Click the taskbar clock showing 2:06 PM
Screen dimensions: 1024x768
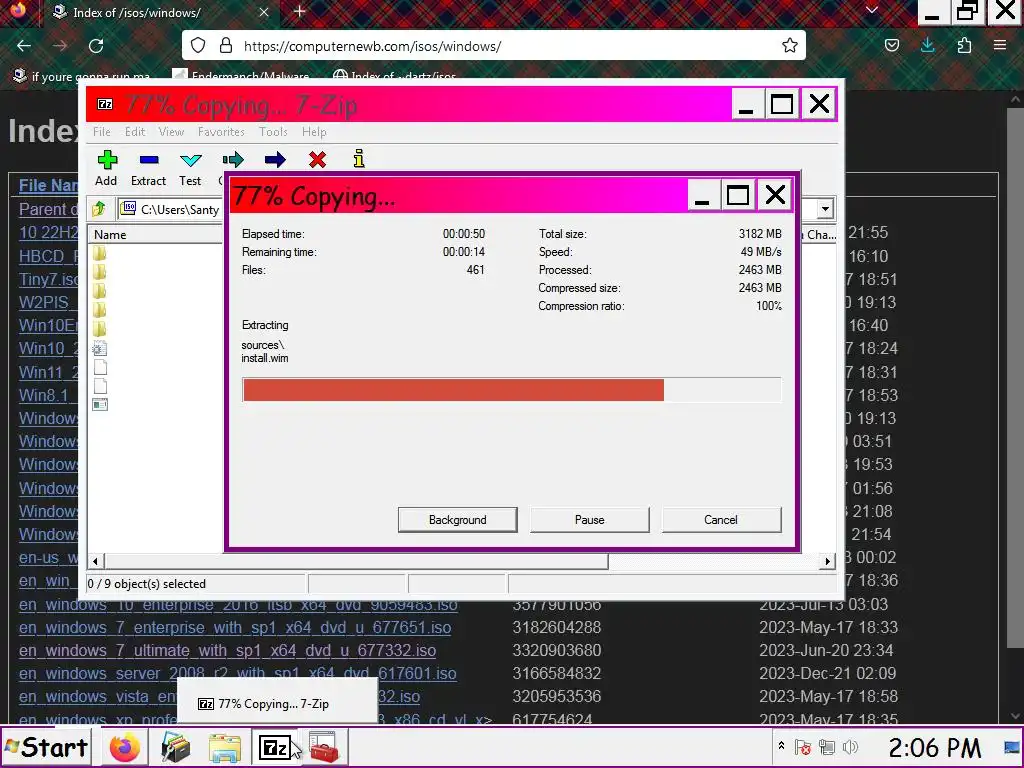[935, 747]
